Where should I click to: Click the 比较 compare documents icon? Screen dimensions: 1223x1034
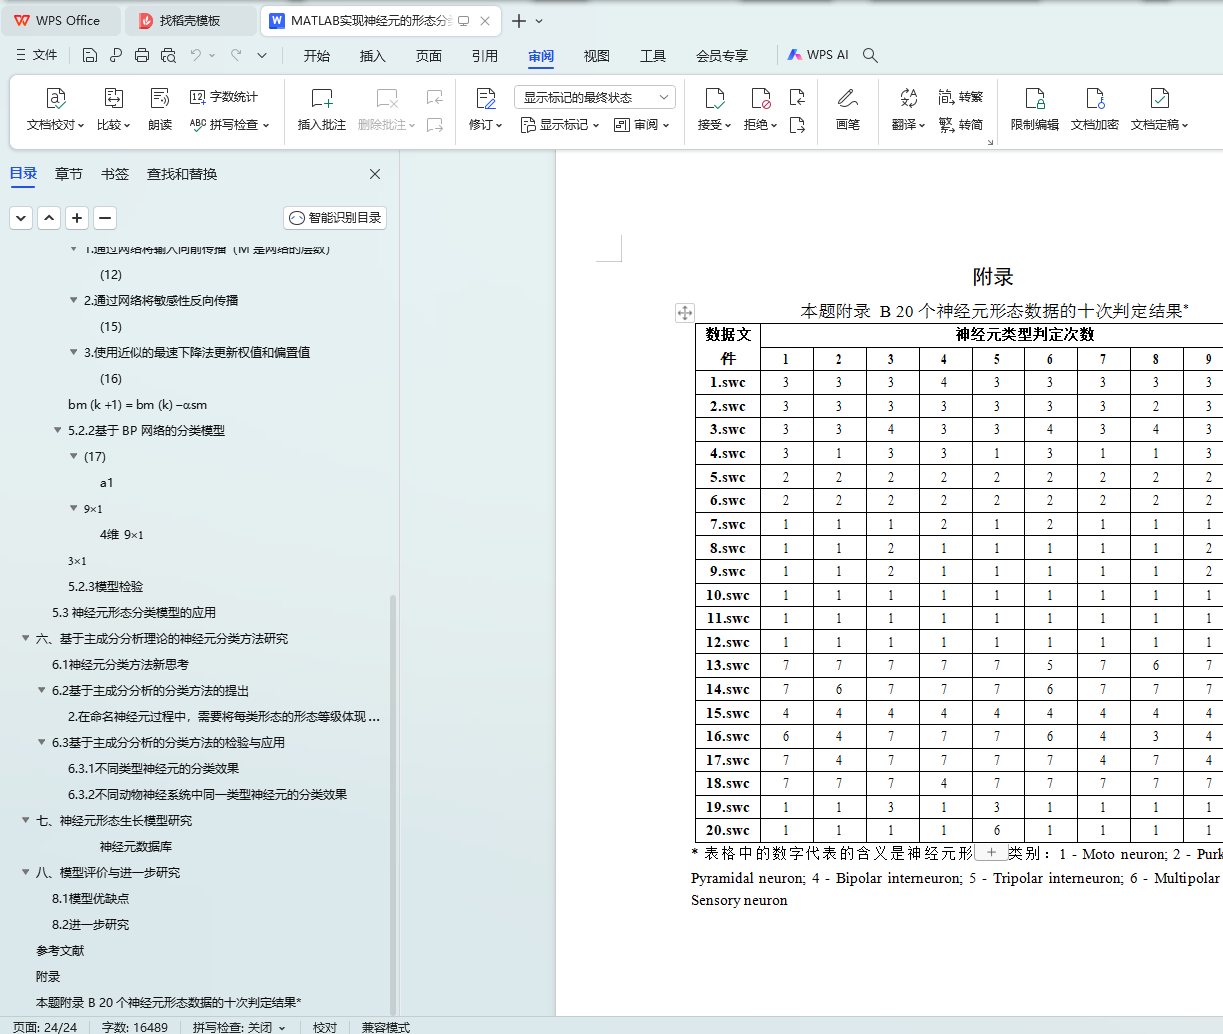(x=113, y=98)
